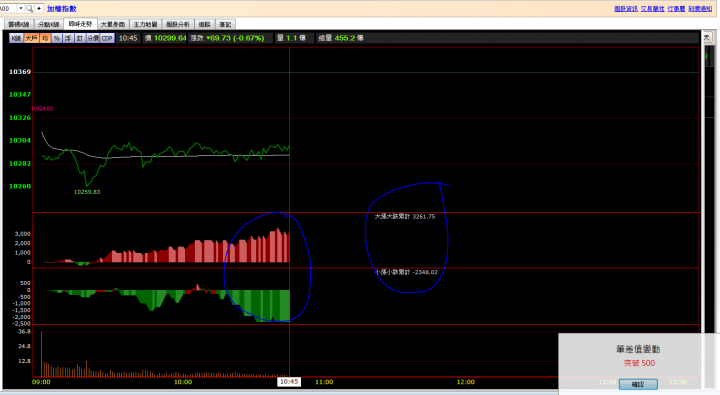720x395 pixels.
Task: Click the last top-right link, ending 通知
Action: pos(700,9)
